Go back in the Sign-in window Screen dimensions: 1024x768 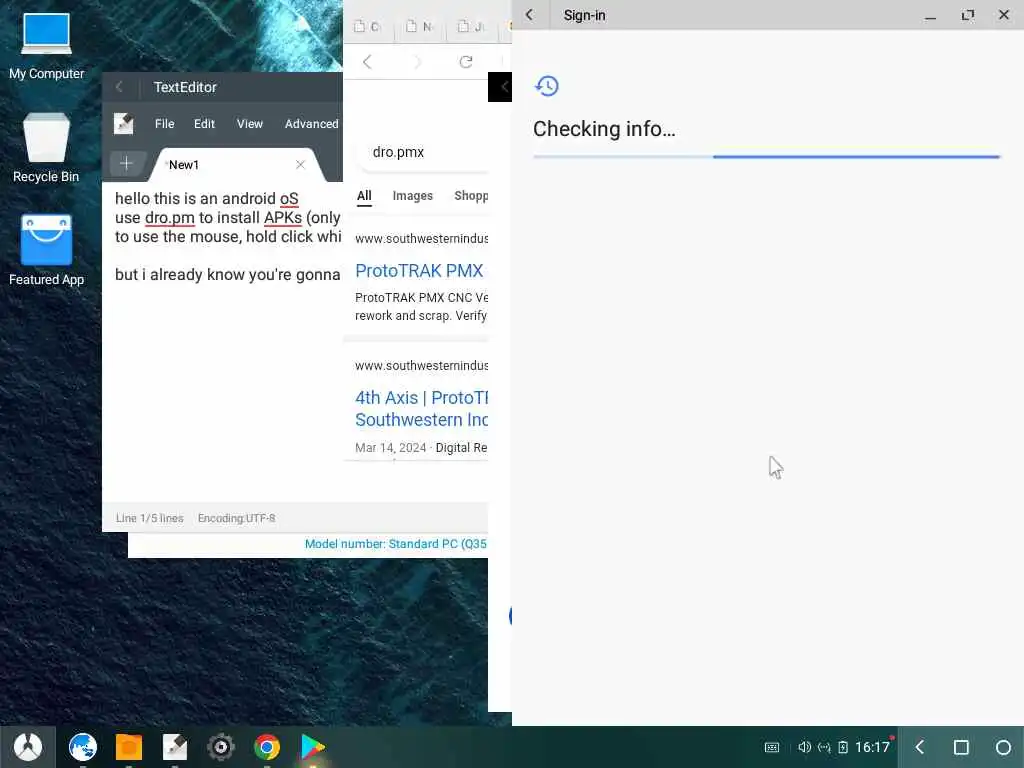click(530, 15)
